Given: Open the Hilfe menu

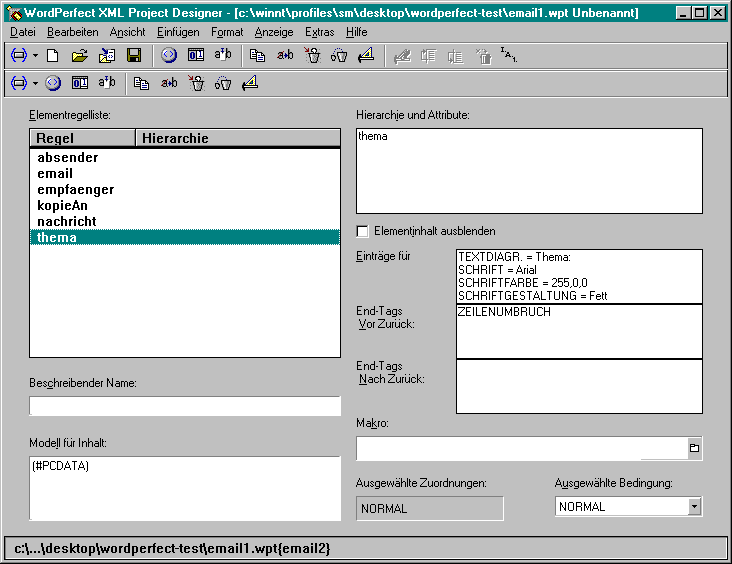Looking at the screenshot, I should pos(357,32).
